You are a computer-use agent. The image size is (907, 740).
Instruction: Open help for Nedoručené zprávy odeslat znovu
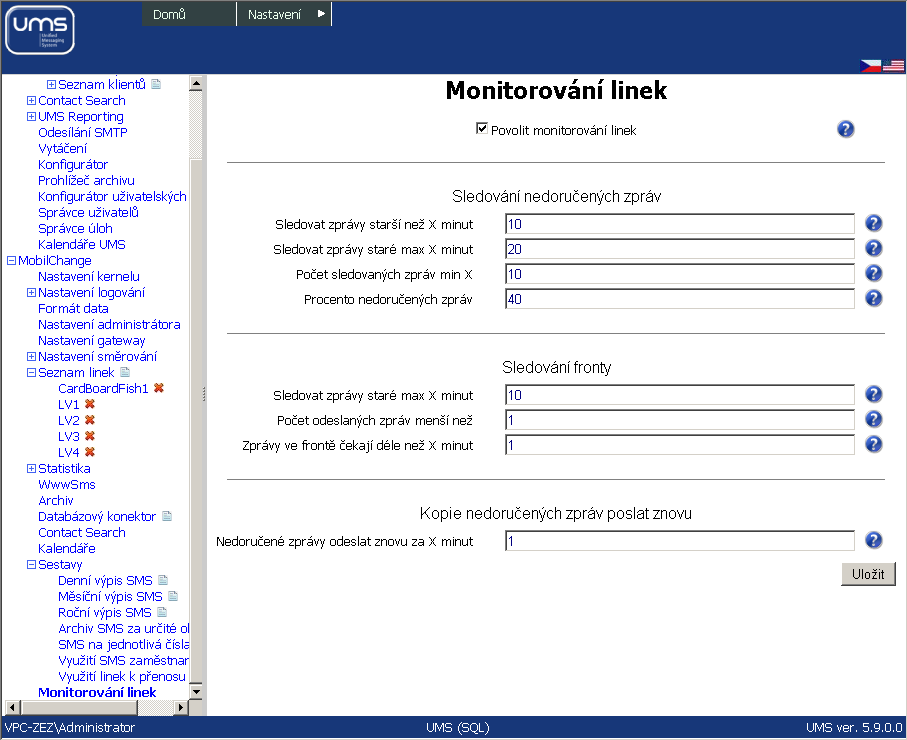[x=873, y=540]
